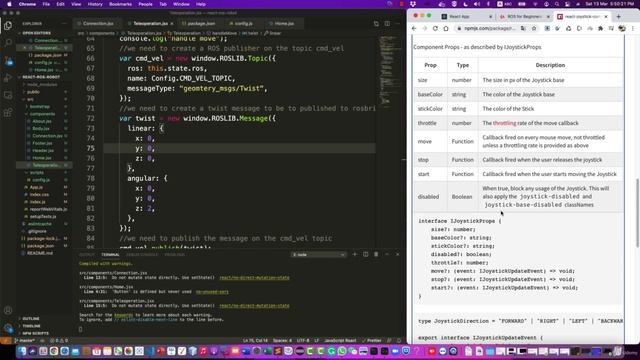Close the terminal panel
Screen dimensions: 640x360
[398, 254]
